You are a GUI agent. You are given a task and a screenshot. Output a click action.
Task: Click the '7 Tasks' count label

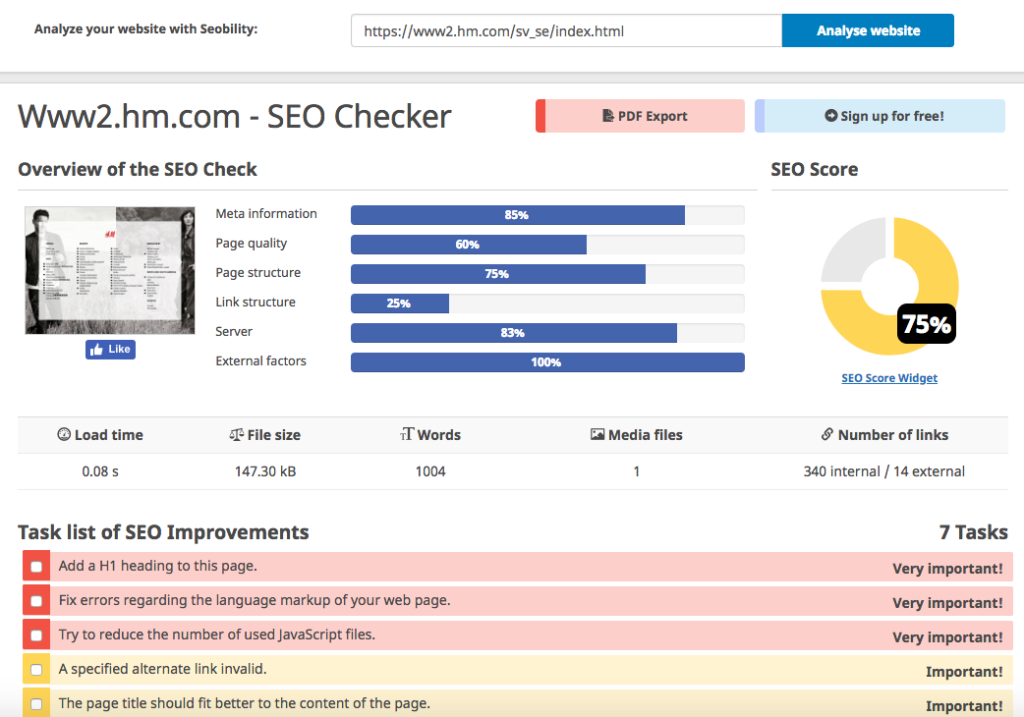[973, 532]
